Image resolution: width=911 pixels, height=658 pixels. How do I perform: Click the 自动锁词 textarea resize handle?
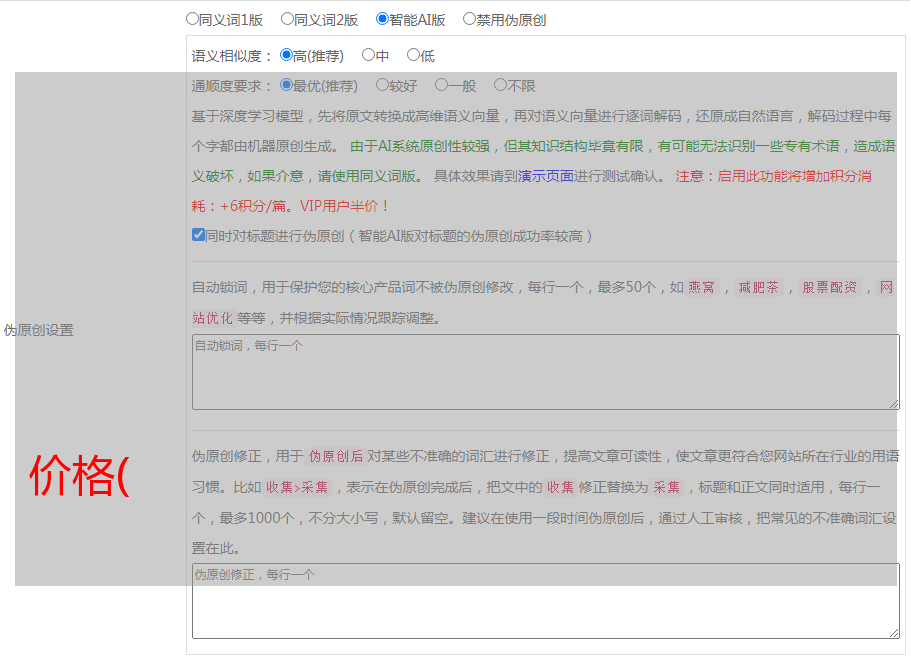click(894, 404)
